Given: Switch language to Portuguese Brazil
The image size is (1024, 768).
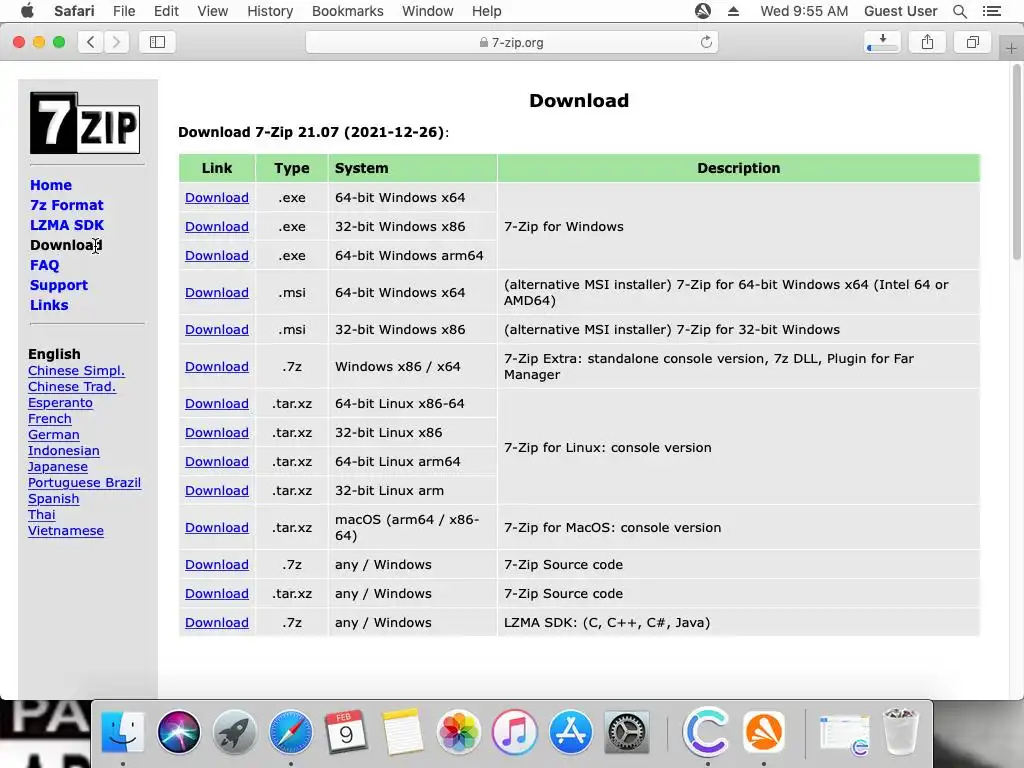Looking at the screenshot, I should point(84,483).
